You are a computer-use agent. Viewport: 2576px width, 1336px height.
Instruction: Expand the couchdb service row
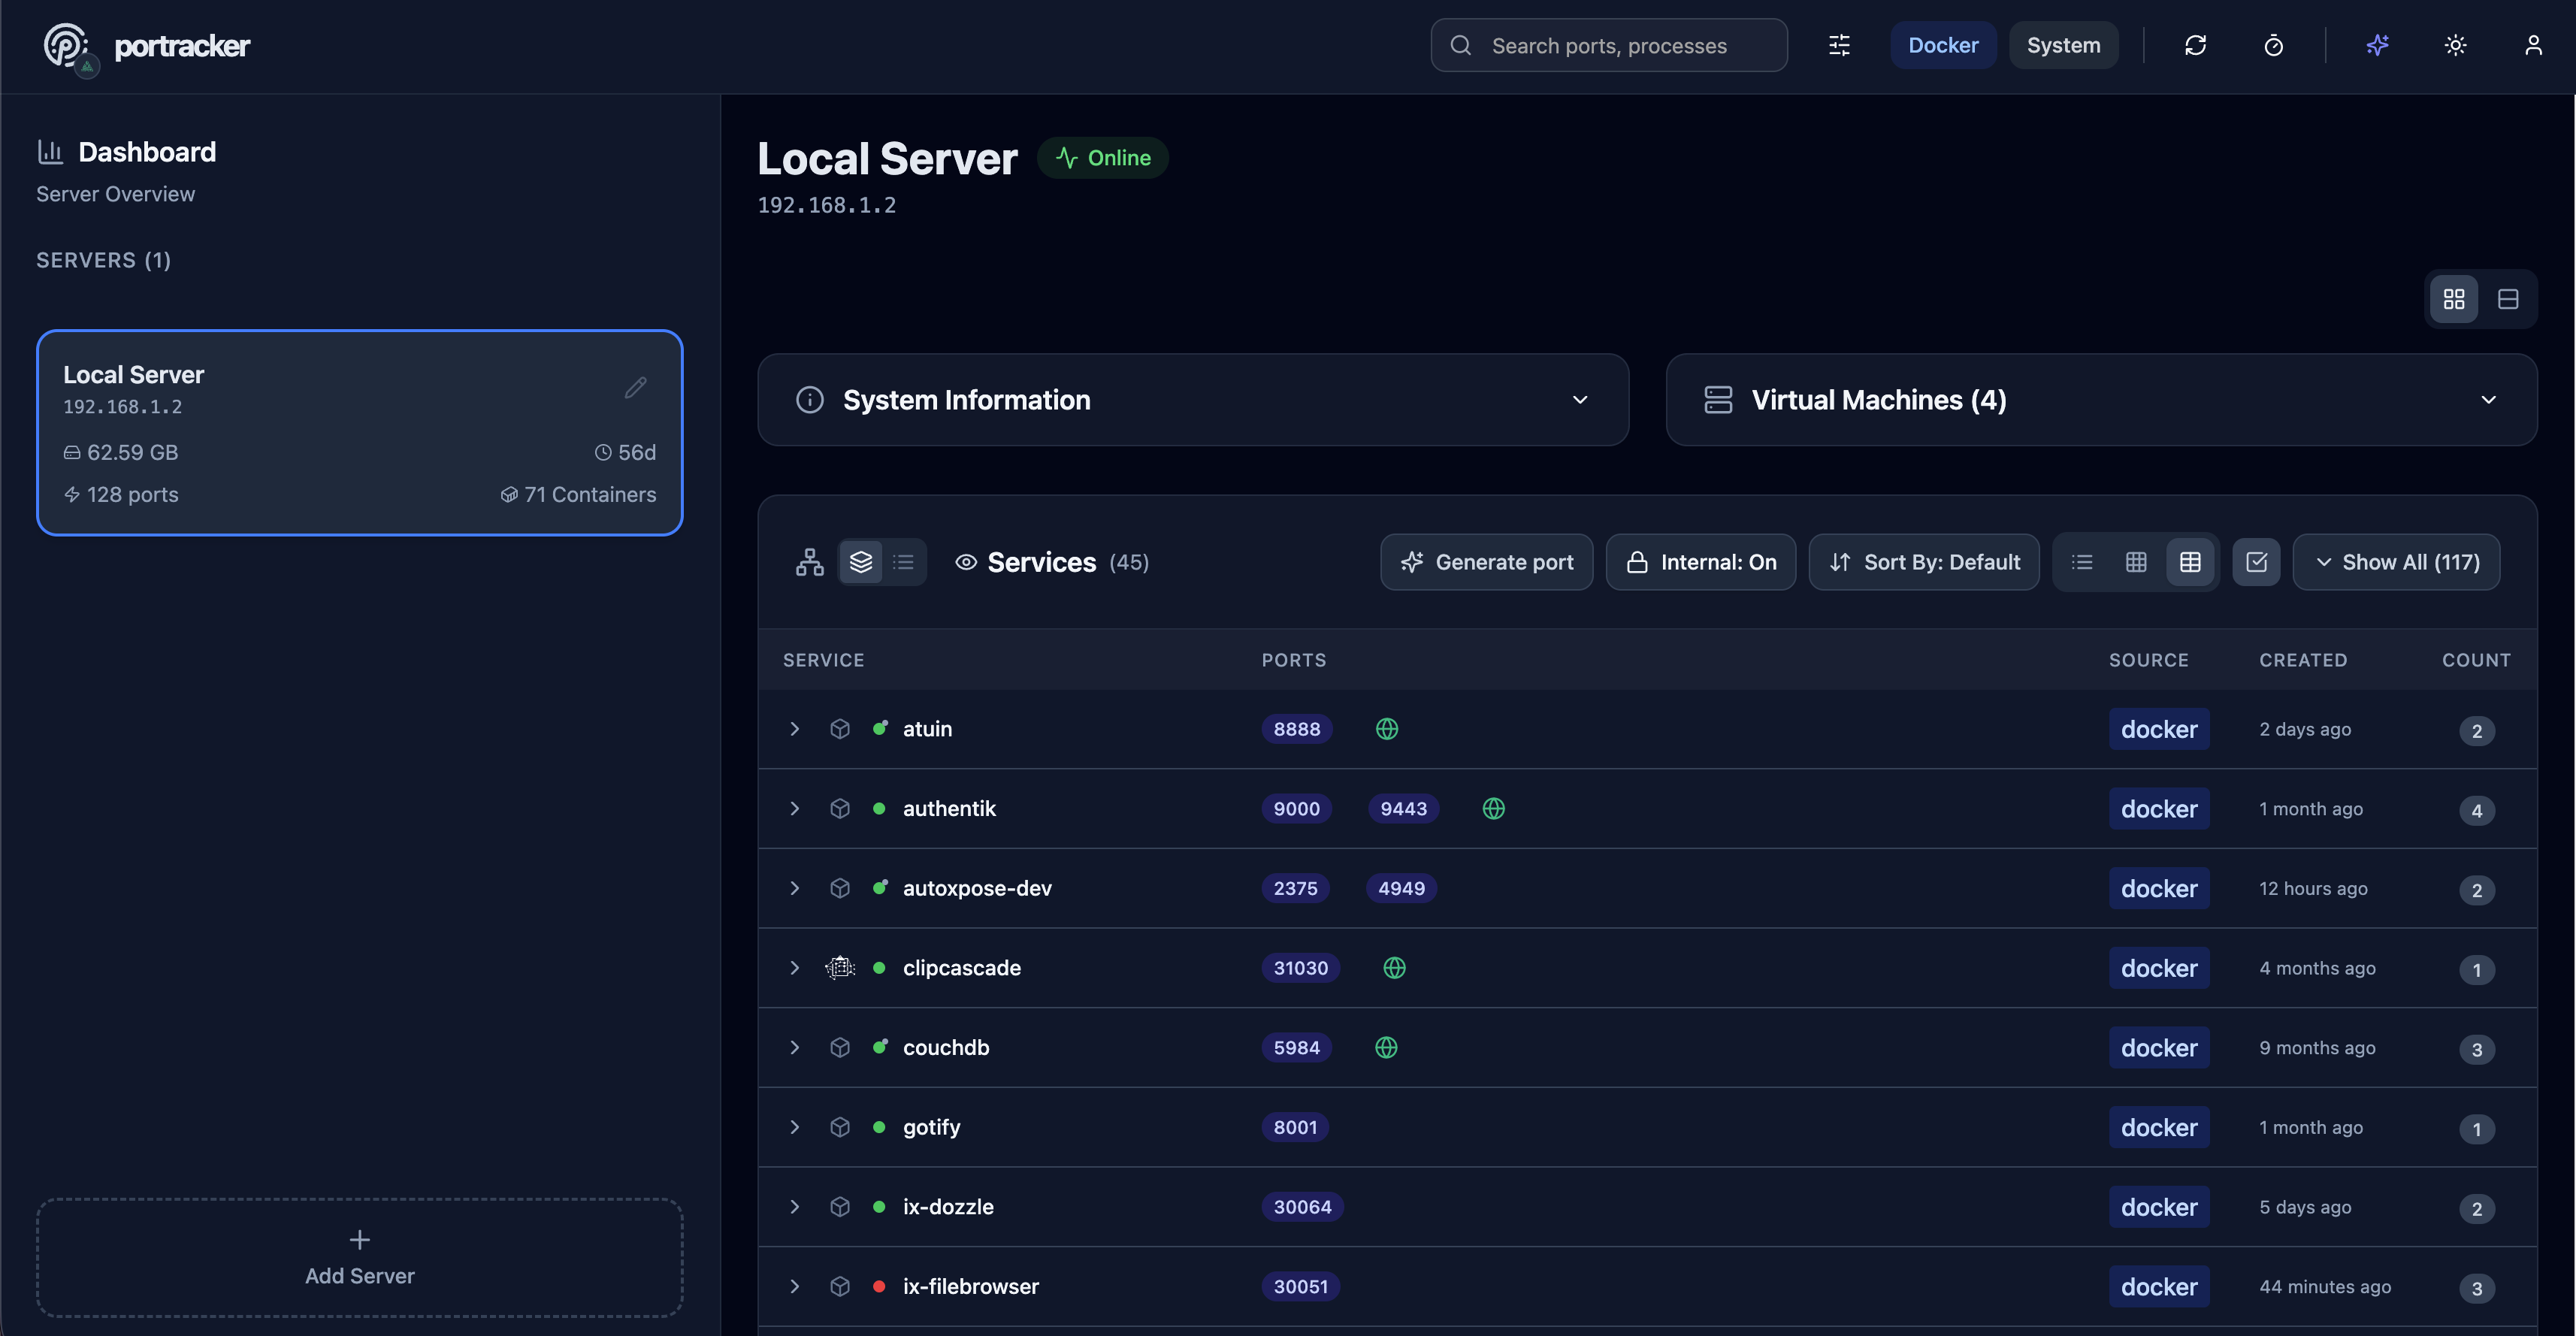click(794, 1047)
